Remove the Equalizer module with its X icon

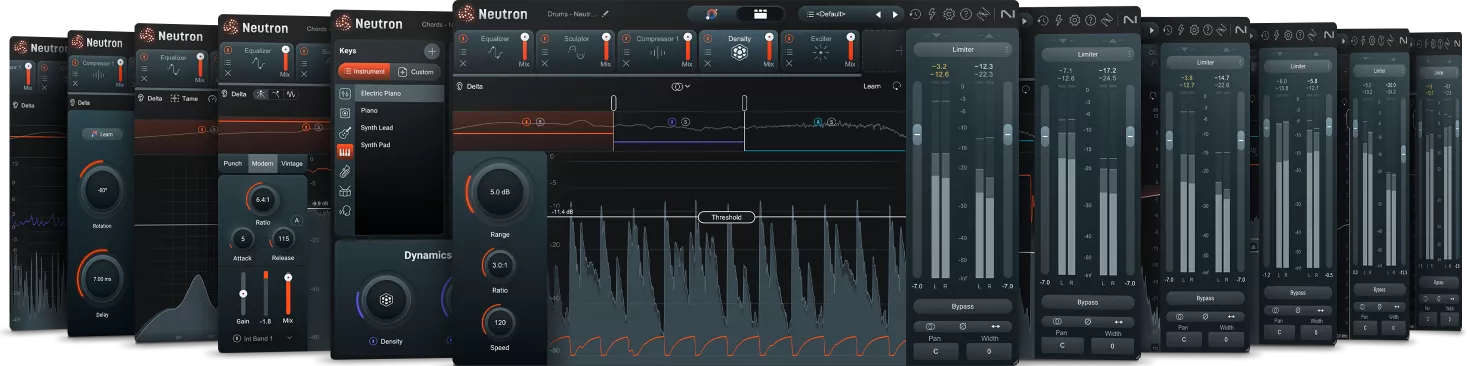tap(463, 63)
